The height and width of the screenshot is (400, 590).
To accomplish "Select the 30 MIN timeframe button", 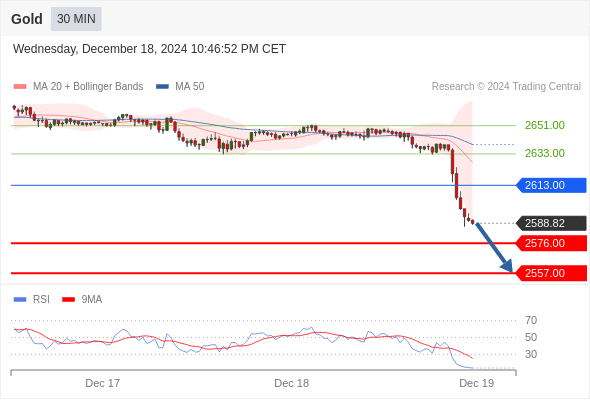I will (x=76, y=19).
